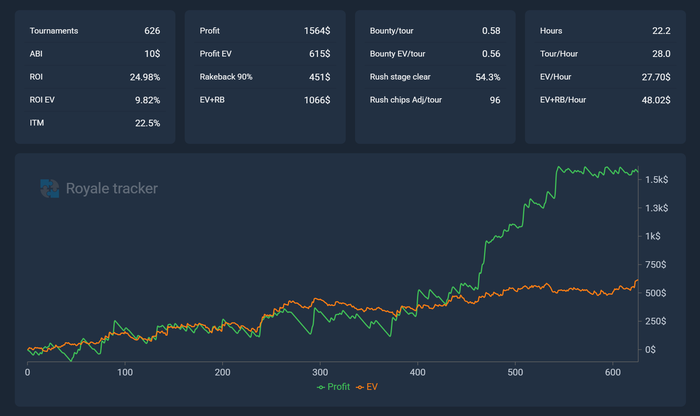
Task: Select the EV+RB 1066$ value
Action: 317,100
